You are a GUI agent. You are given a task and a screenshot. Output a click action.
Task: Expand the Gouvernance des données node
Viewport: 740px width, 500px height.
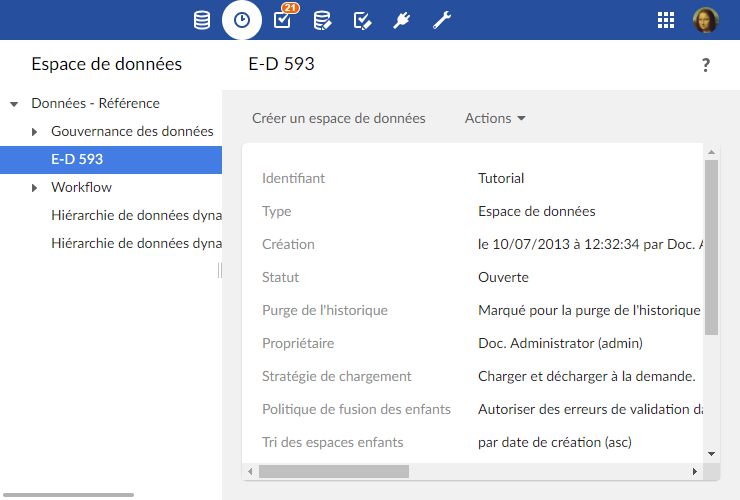[x=34, y=132]
